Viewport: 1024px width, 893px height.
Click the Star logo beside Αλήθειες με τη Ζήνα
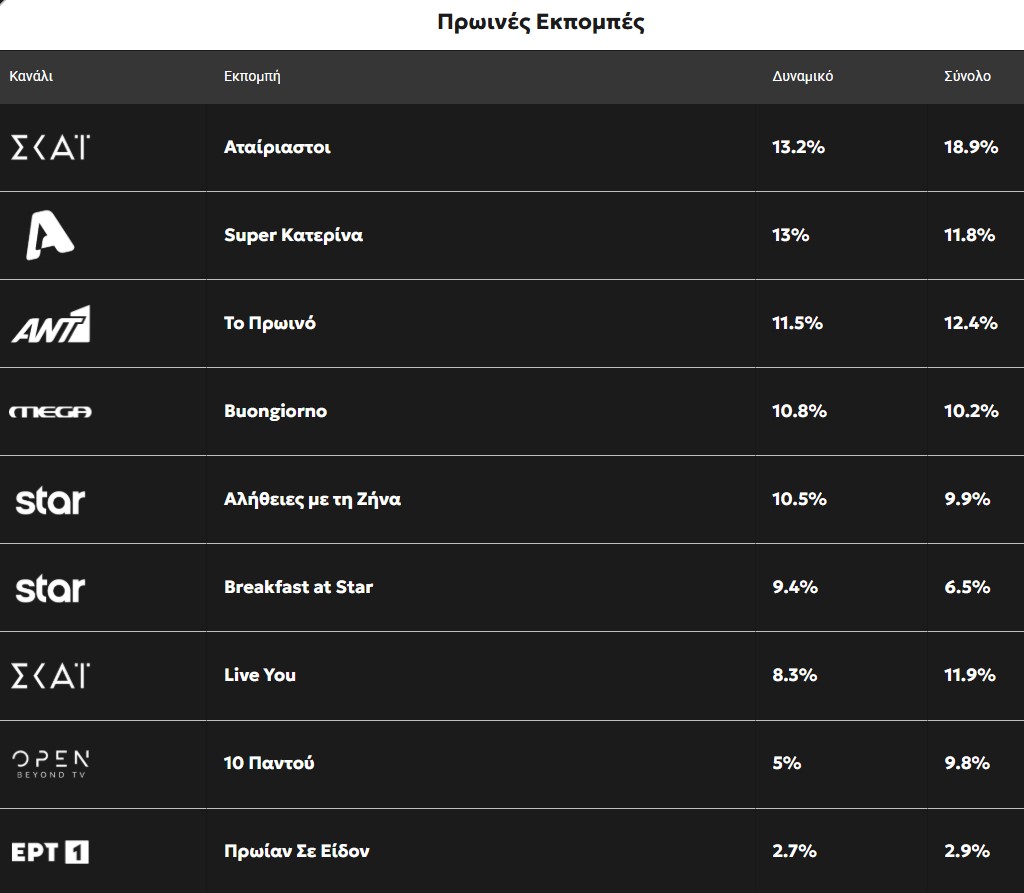[x=50, y=500]
